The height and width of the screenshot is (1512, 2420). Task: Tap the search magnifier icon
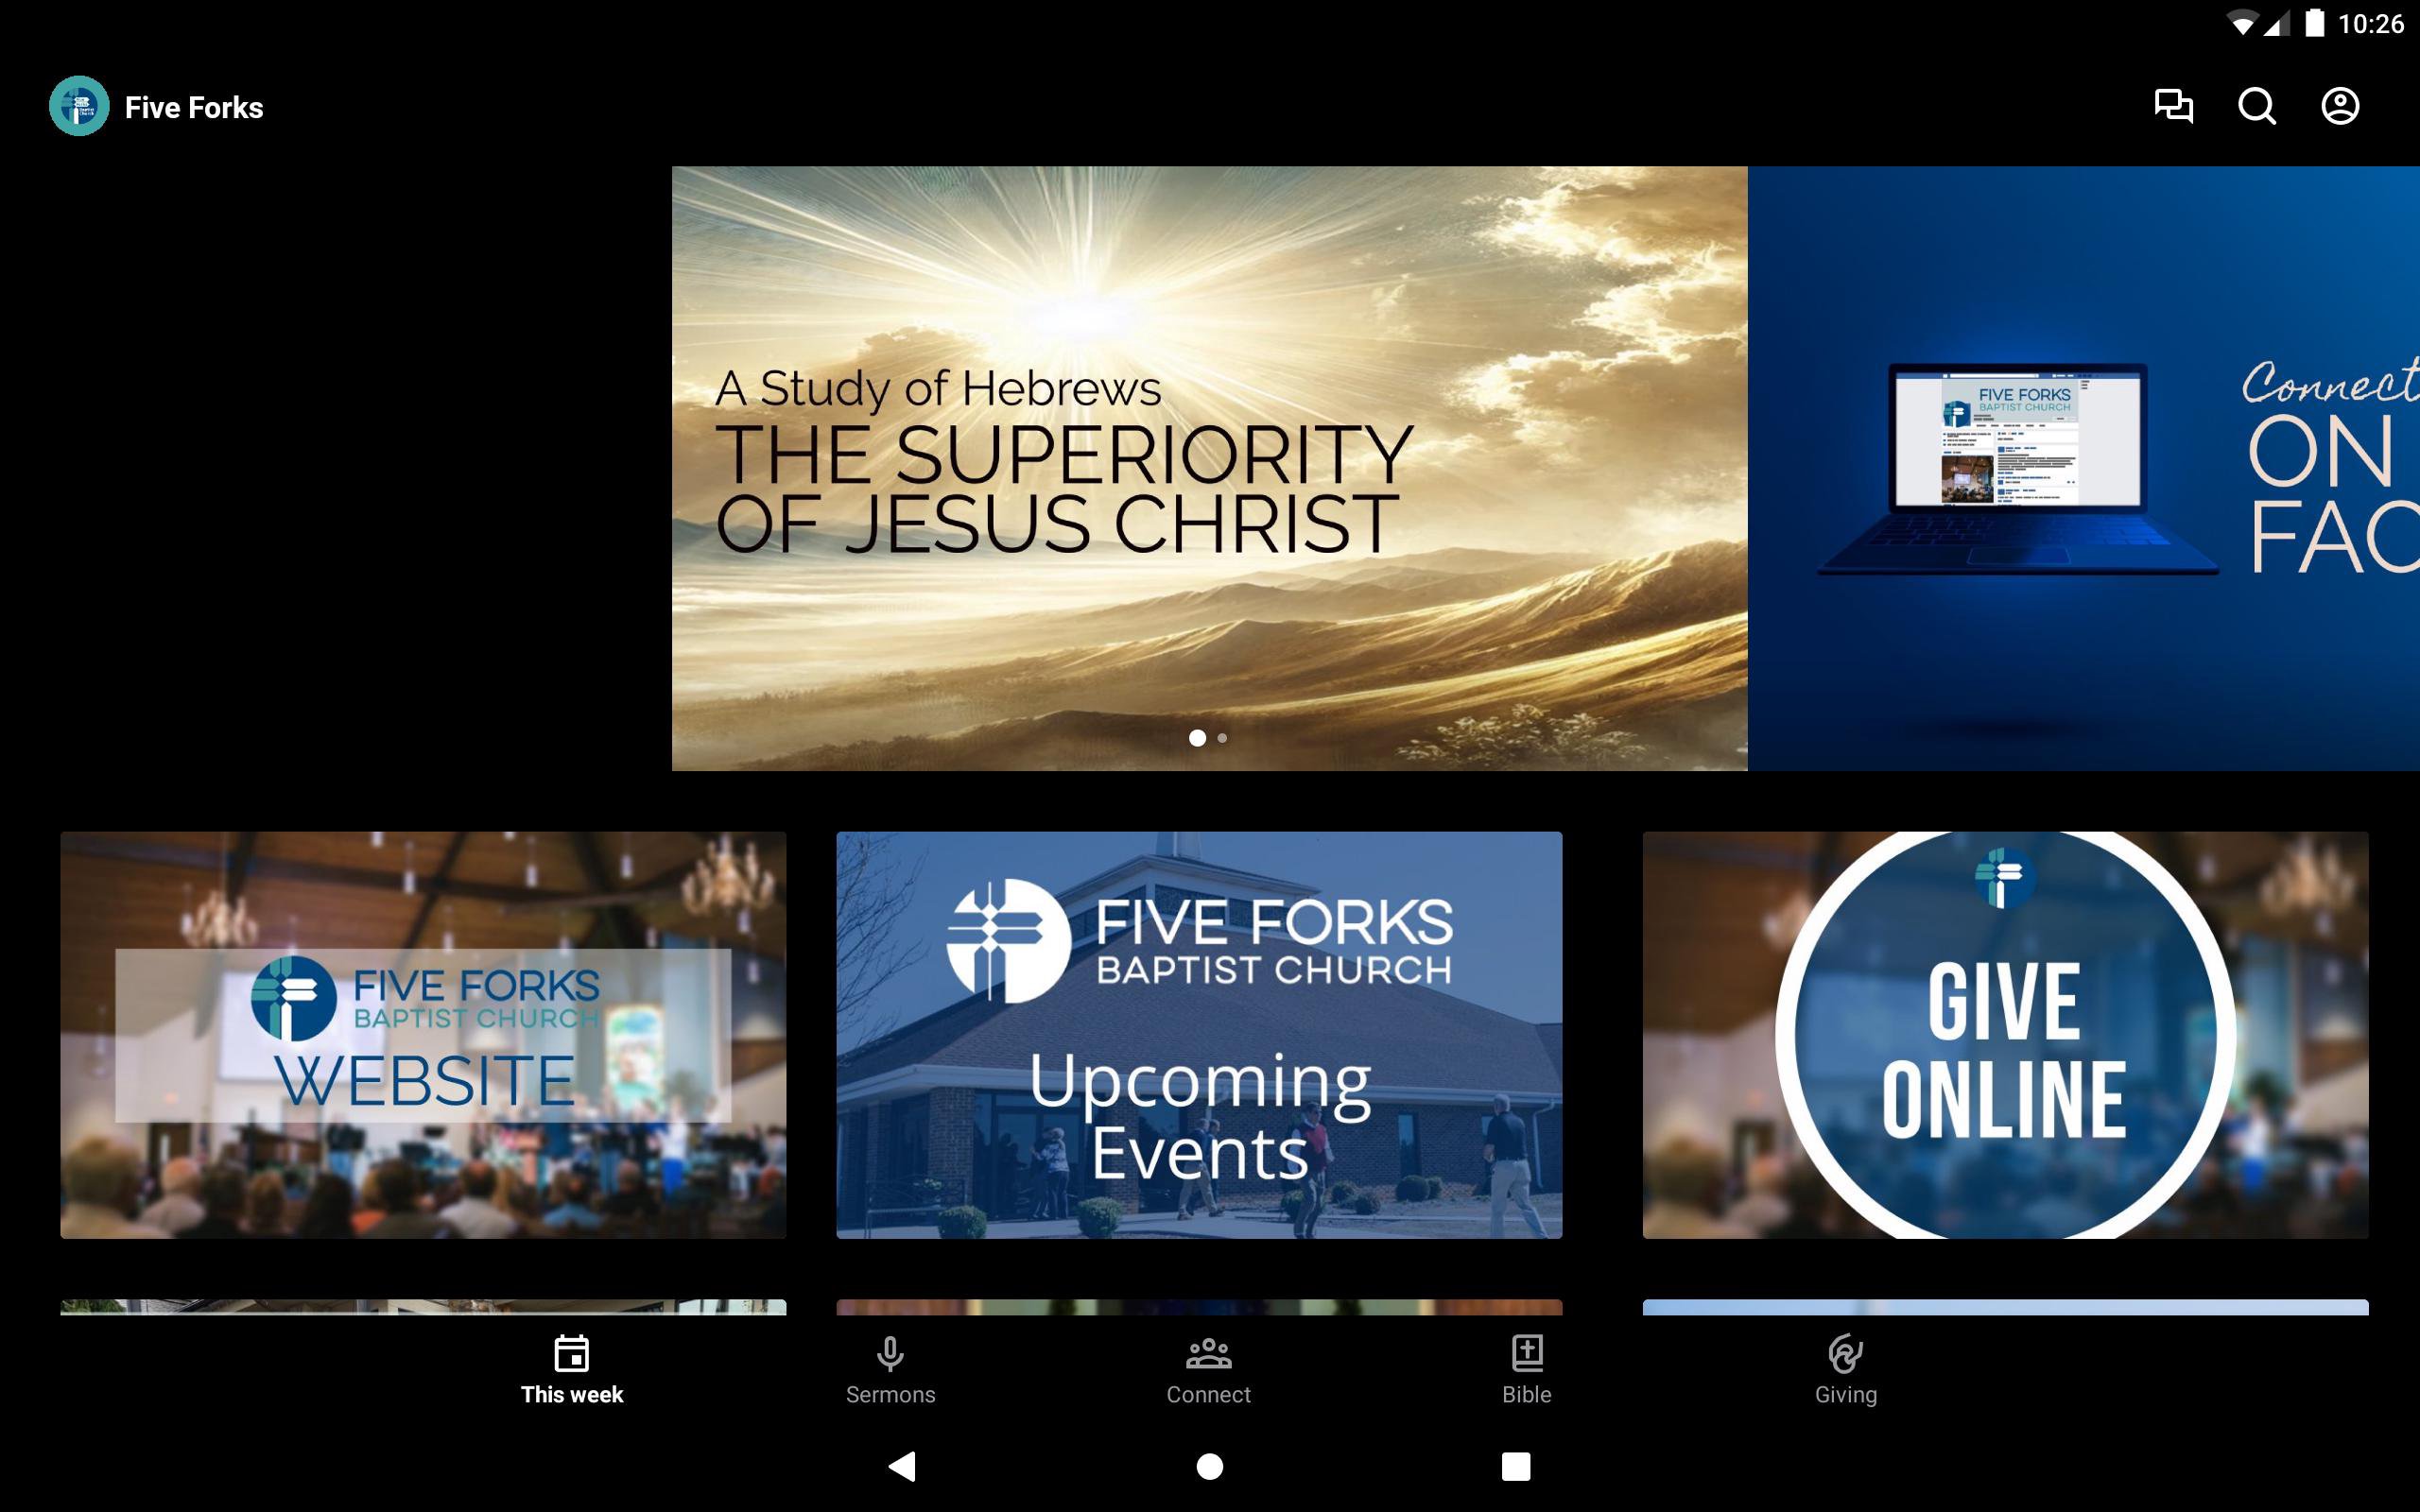2256,106
